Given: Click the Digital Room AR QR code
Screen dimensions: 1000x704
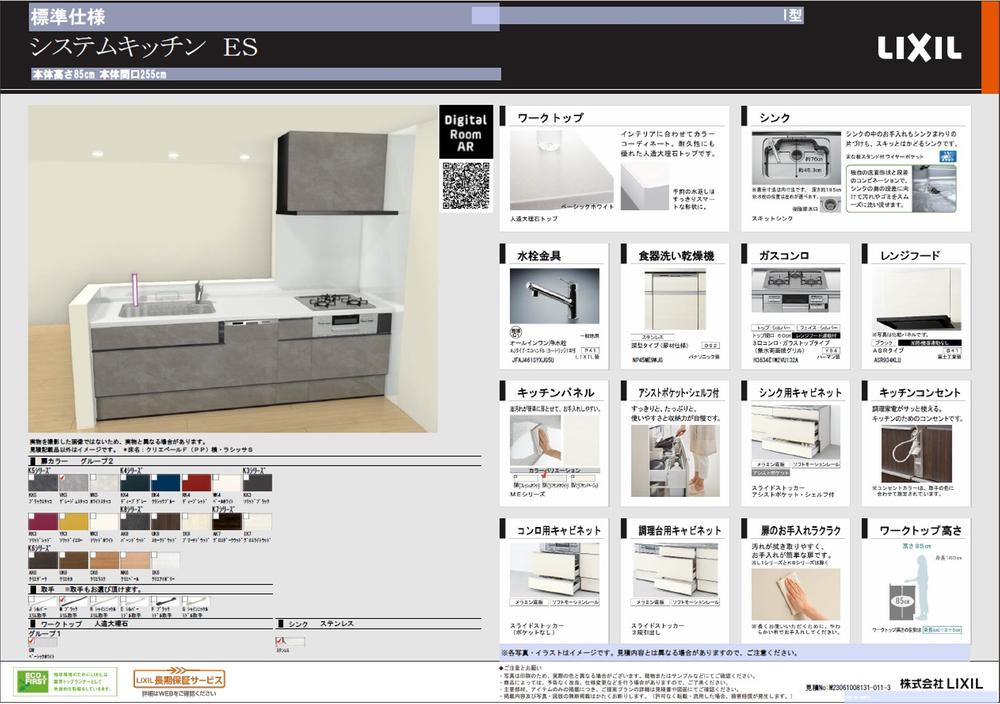Looking at the screenshot, I should (466, 186).
